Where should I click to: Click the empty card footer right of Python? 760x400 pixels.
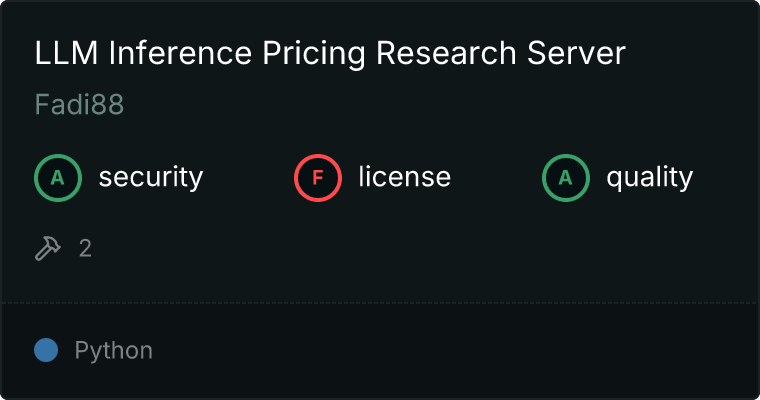point(450,351)
